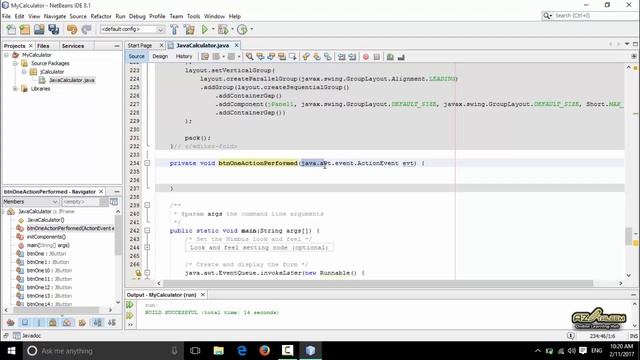Toggle Show Non-Public Members in Navigator
Image resolution: width=640 pixels, height=360 pixels.
click(53, 322)
